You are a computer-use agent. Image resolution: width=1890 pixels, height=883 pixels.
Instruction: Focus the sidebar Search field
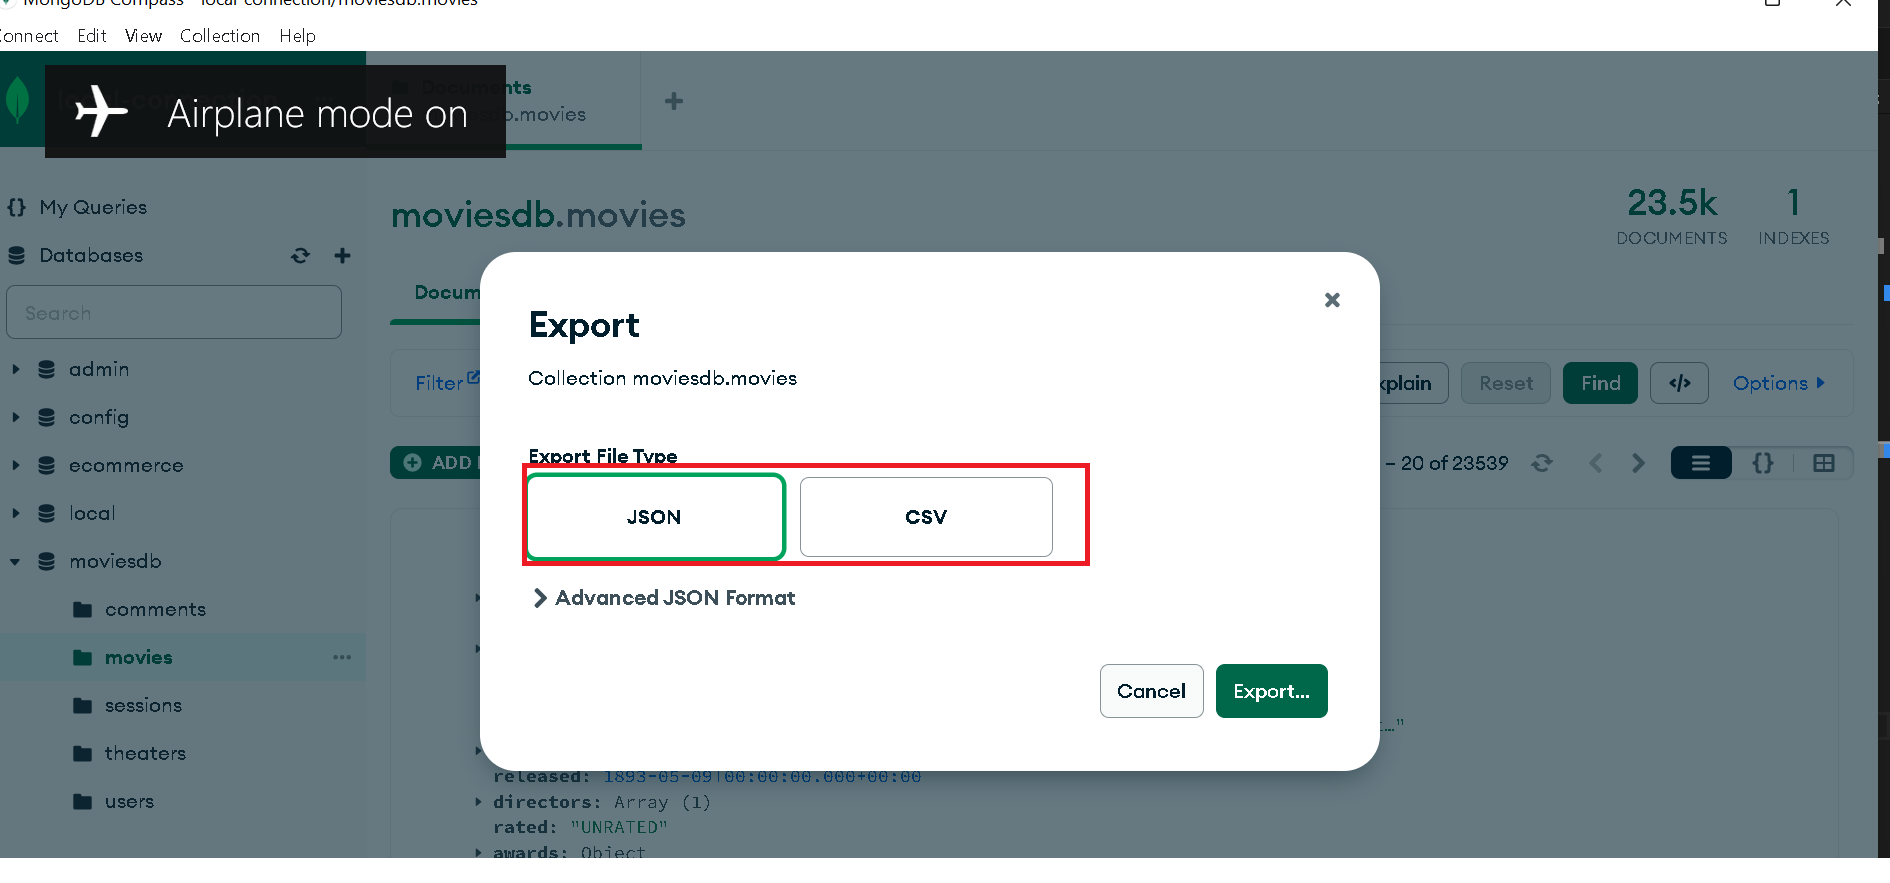(174, 312)
